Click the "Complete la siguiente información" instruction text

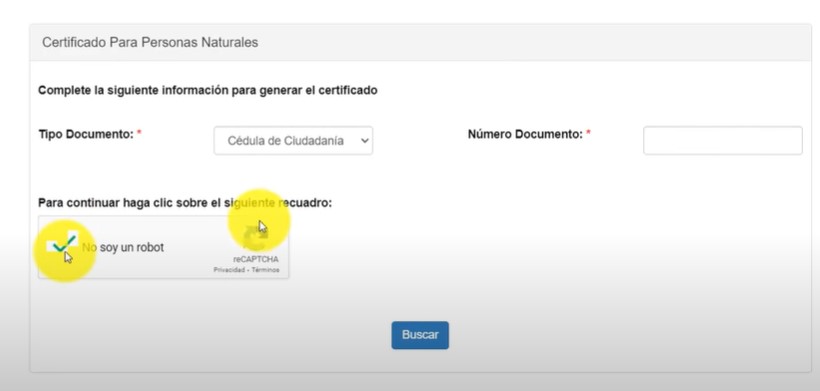click(208, 90)
